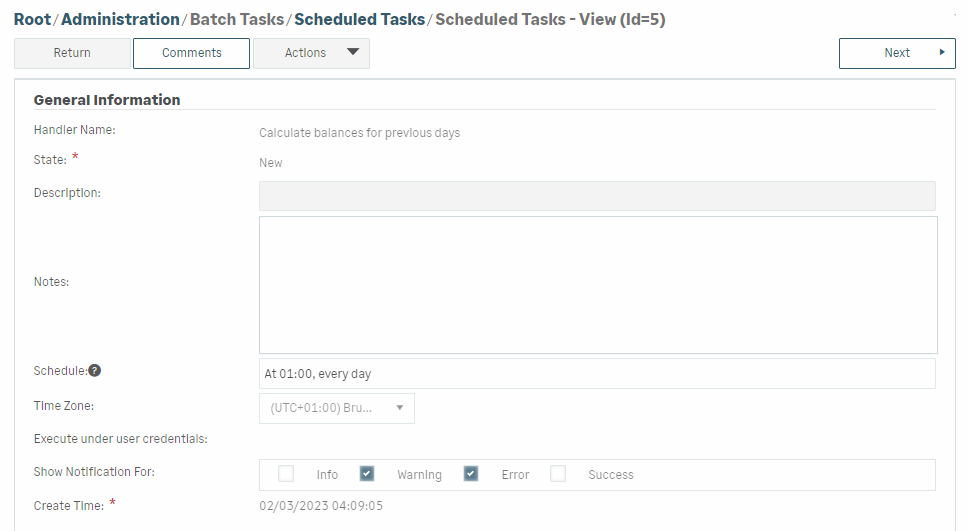
Task: Click the Return button
Action: click(x=72, y=53)
